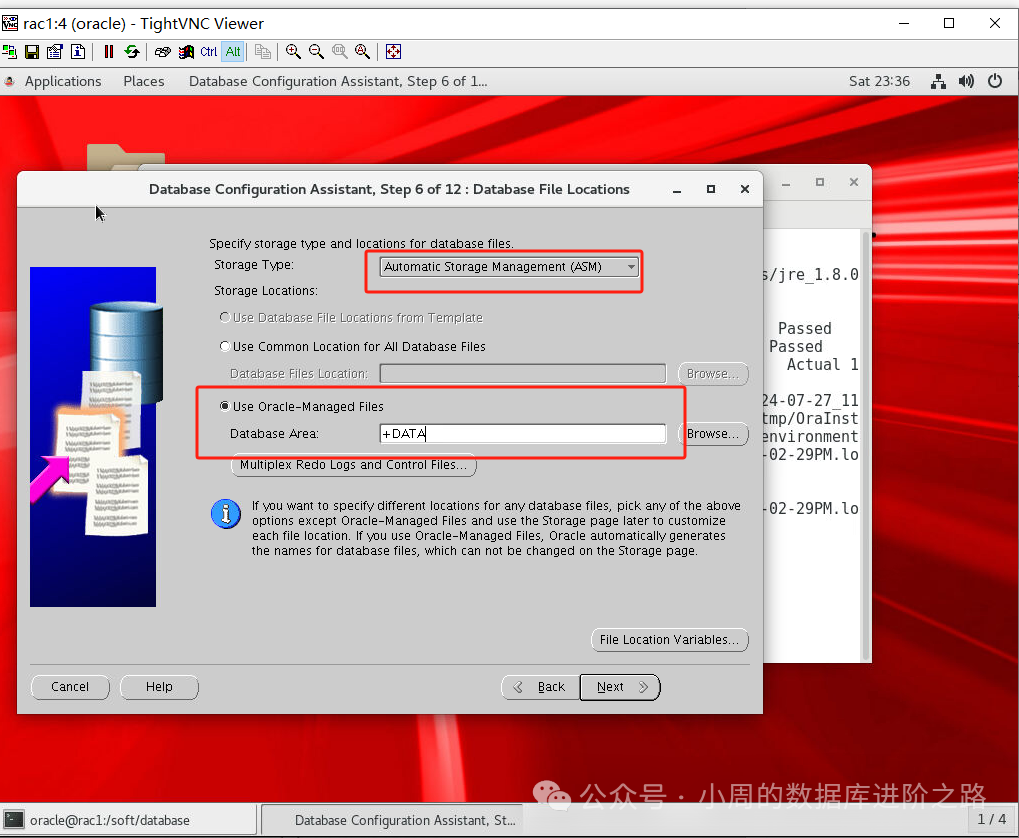The image size is (1019, 838).
Task: Click the volume speaker tray icon
Action: pos(966,81)
